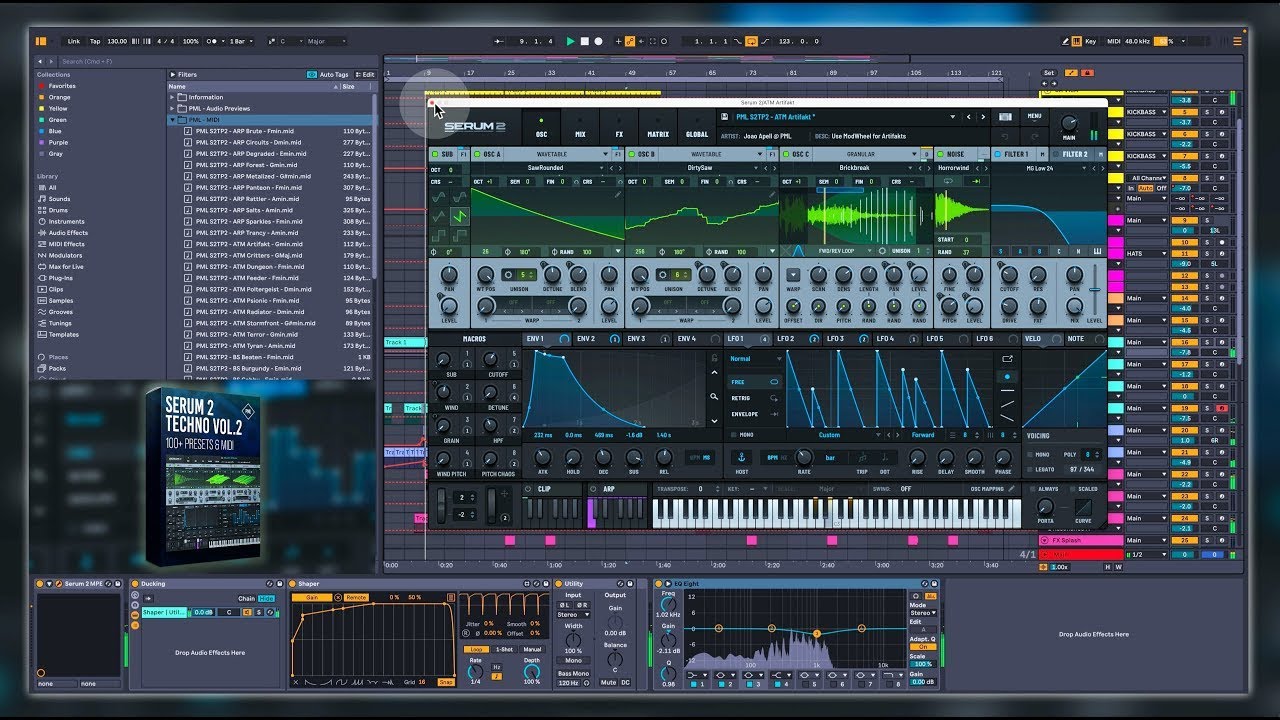This screenshot has height=720, width=1280.
Task: Toggle OSC B power switch
Action: [631, 155]
